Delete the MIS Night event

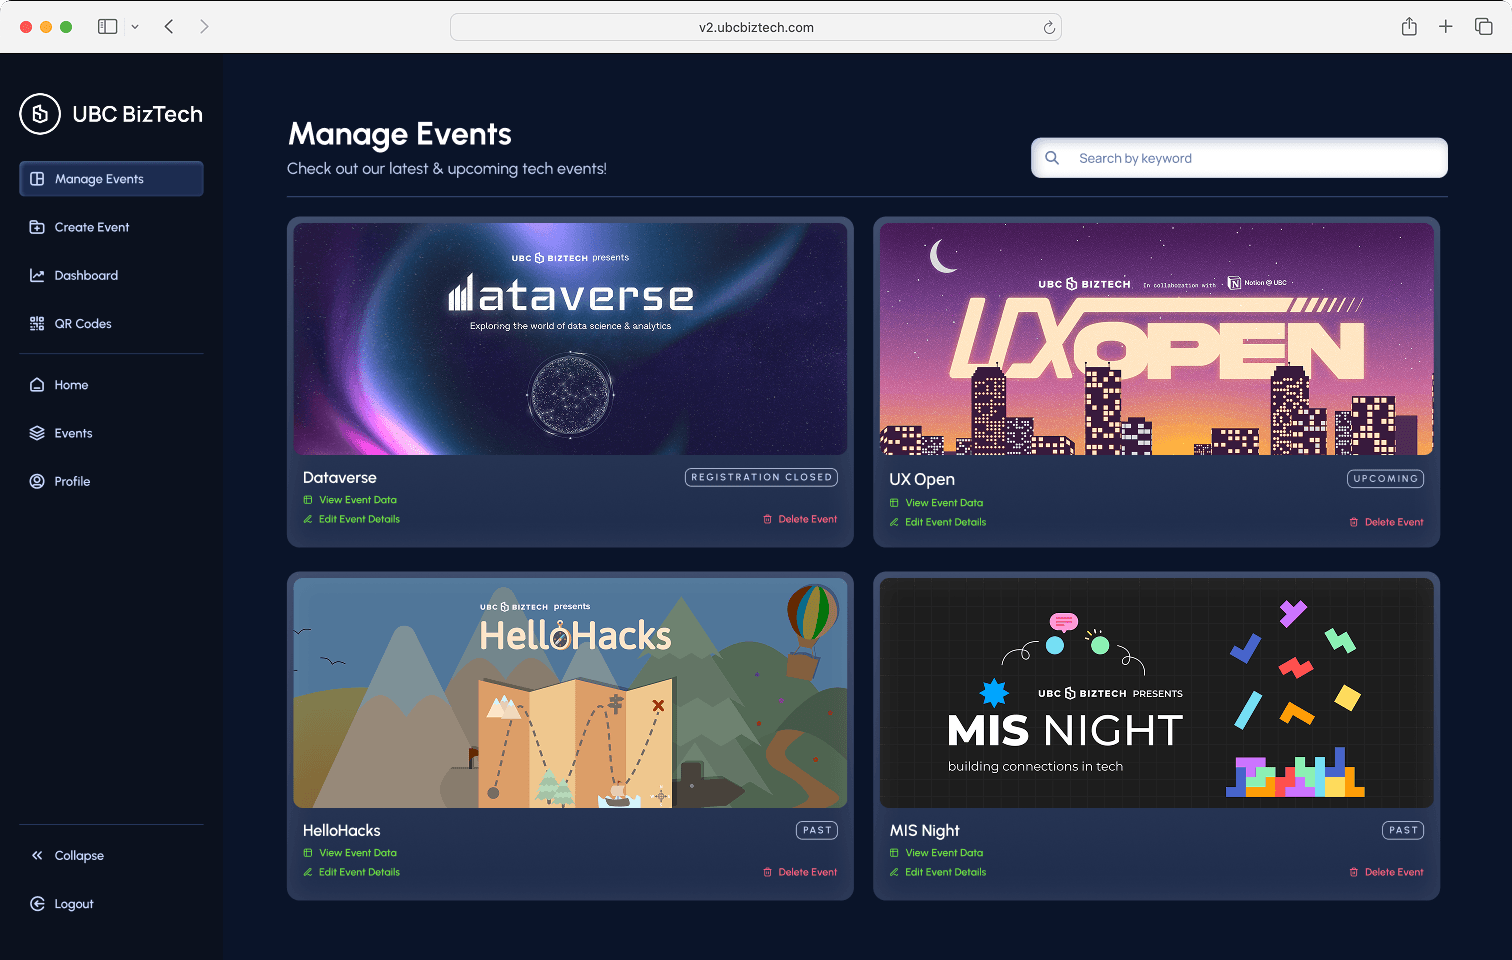(x=1394, y=872)
